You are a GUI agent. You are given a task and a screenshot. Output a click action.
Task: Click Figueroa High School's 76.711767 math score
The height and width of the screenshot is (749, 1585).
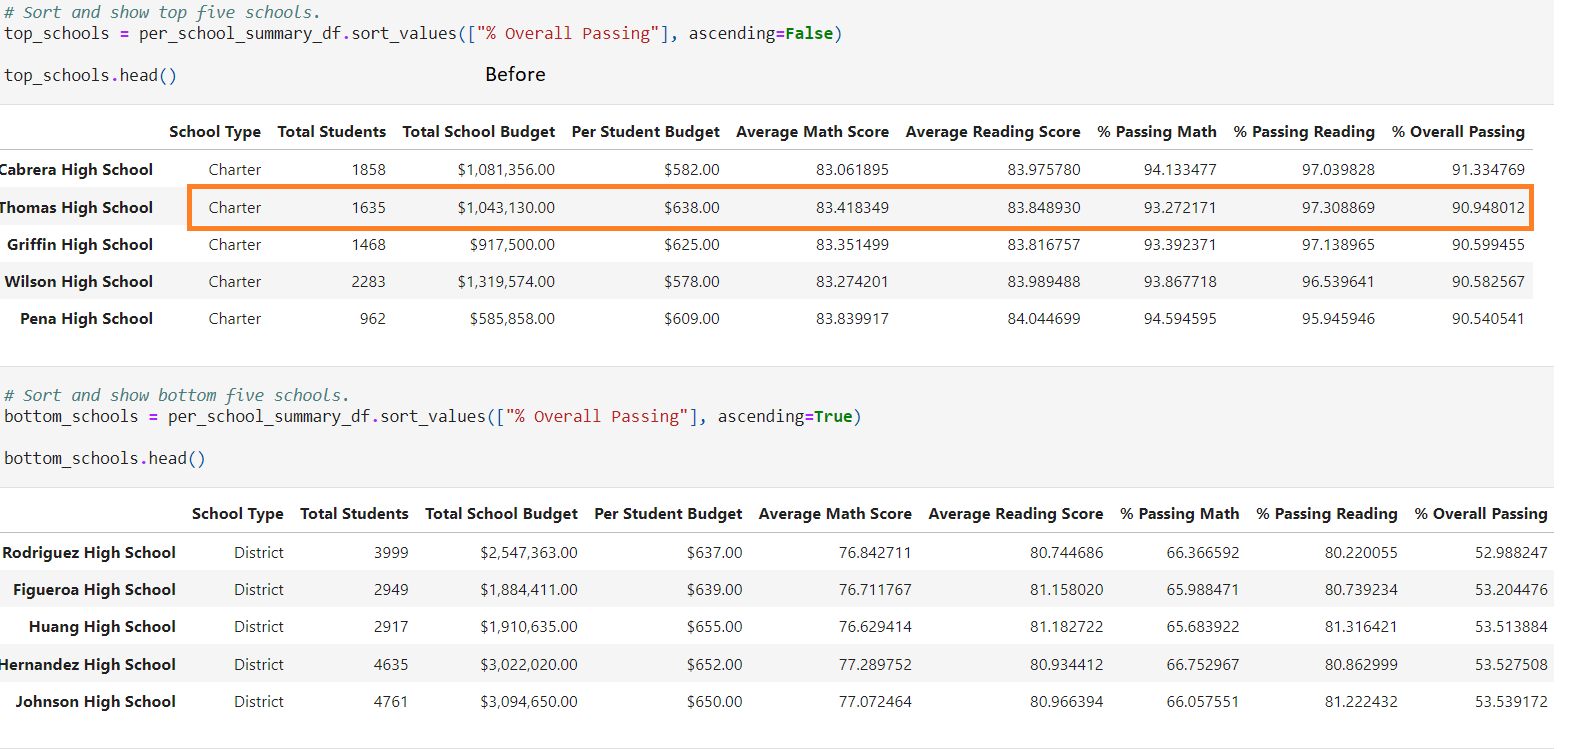[x=875, y=590]
